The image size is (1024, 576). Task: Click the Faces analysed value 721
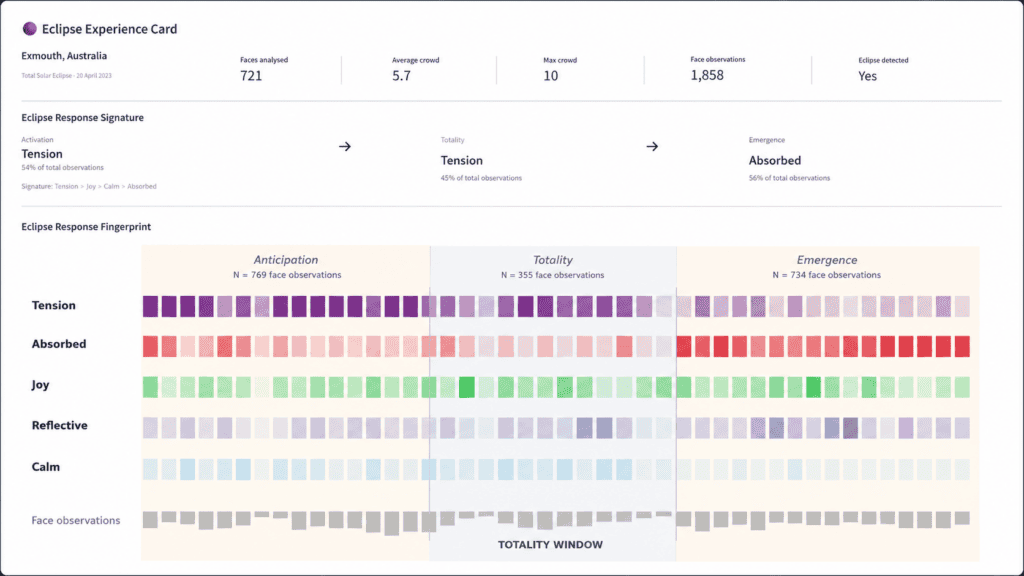click(x=251, y=76)
